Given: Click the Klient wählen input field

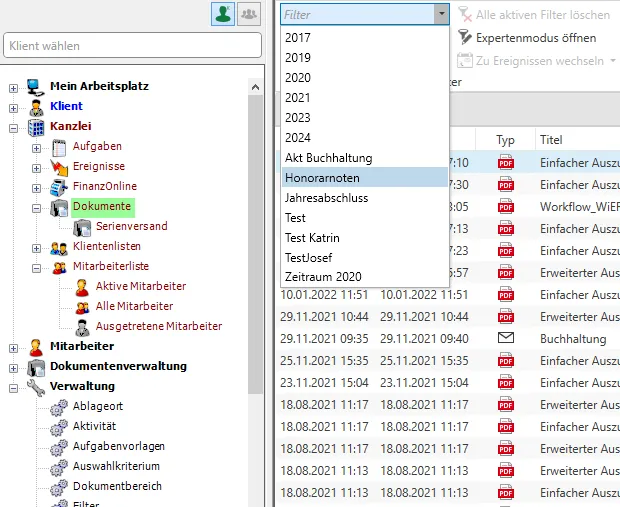Looking at the screenshot, I should (132, 45).
